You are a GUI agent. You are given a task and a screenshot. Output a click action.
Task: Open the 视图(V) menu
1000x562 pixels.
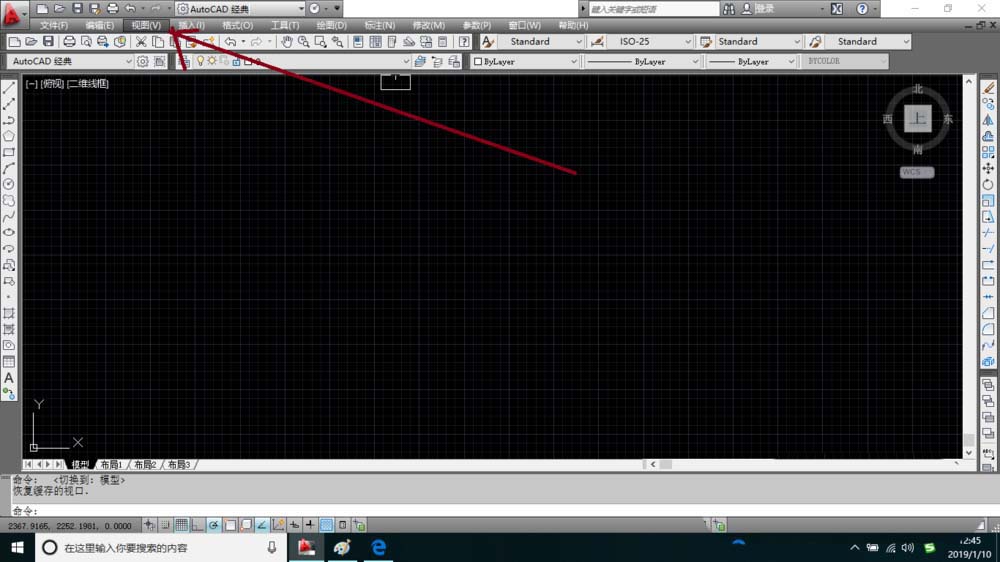coord(146,26)
